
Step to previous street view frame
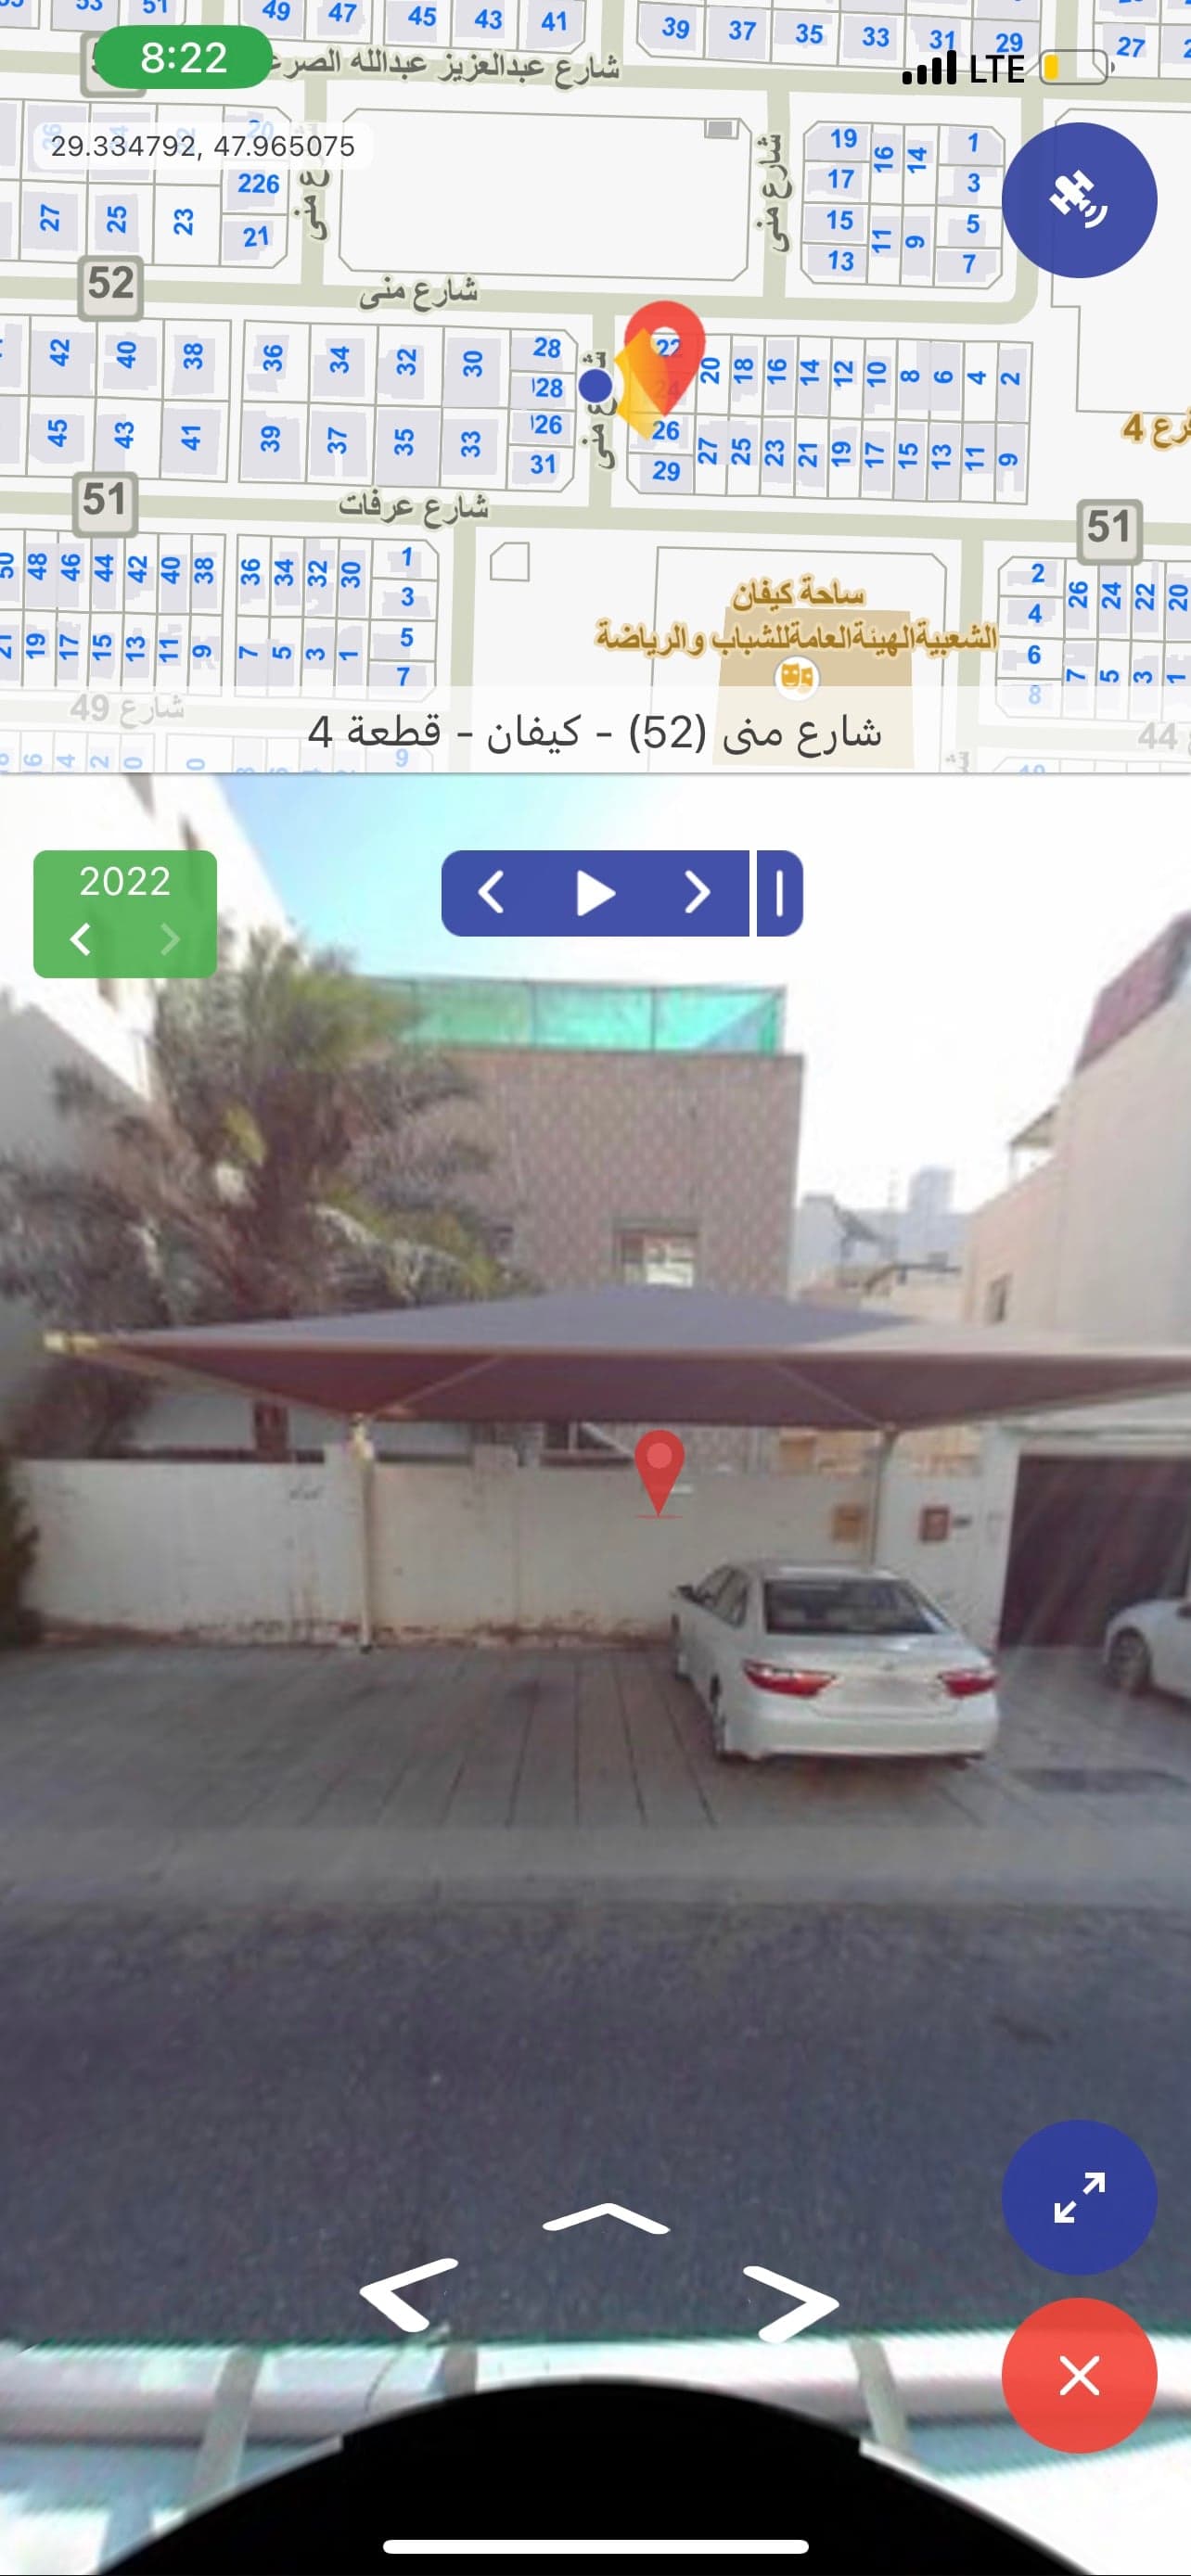pos(490,893)
